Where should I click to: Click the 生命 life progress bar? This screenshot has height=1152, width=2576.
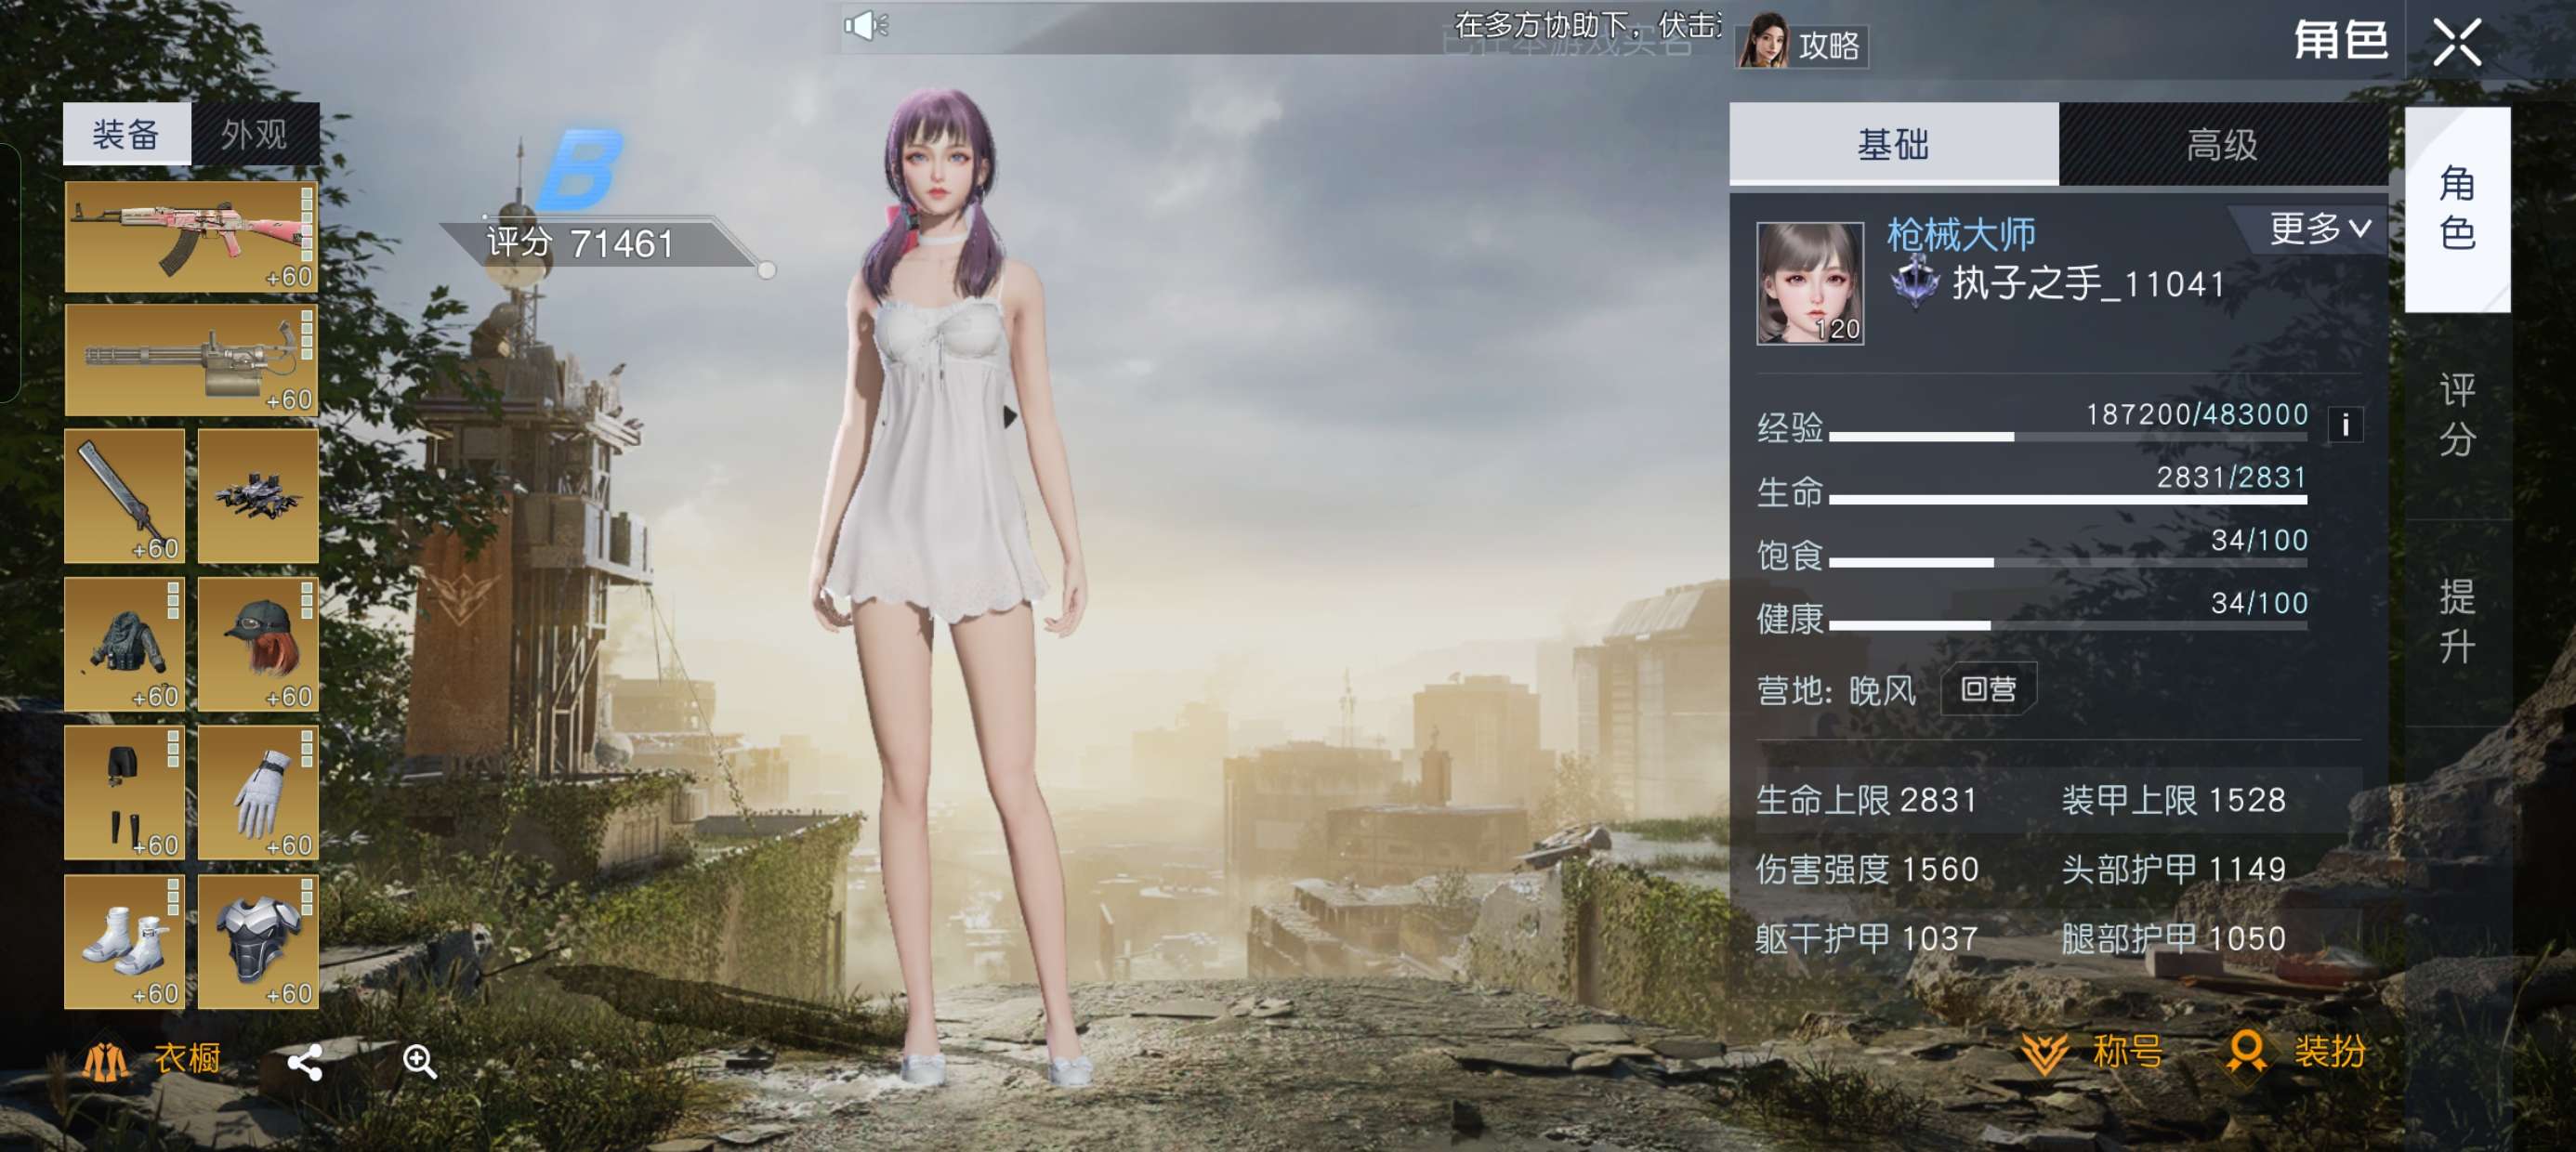click(x=2068, y=500)
